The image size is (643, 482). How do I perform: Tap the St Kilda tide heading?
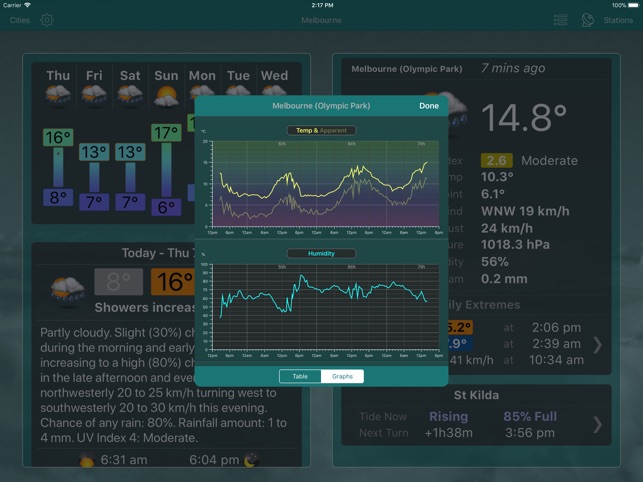[x=476, y=395]
